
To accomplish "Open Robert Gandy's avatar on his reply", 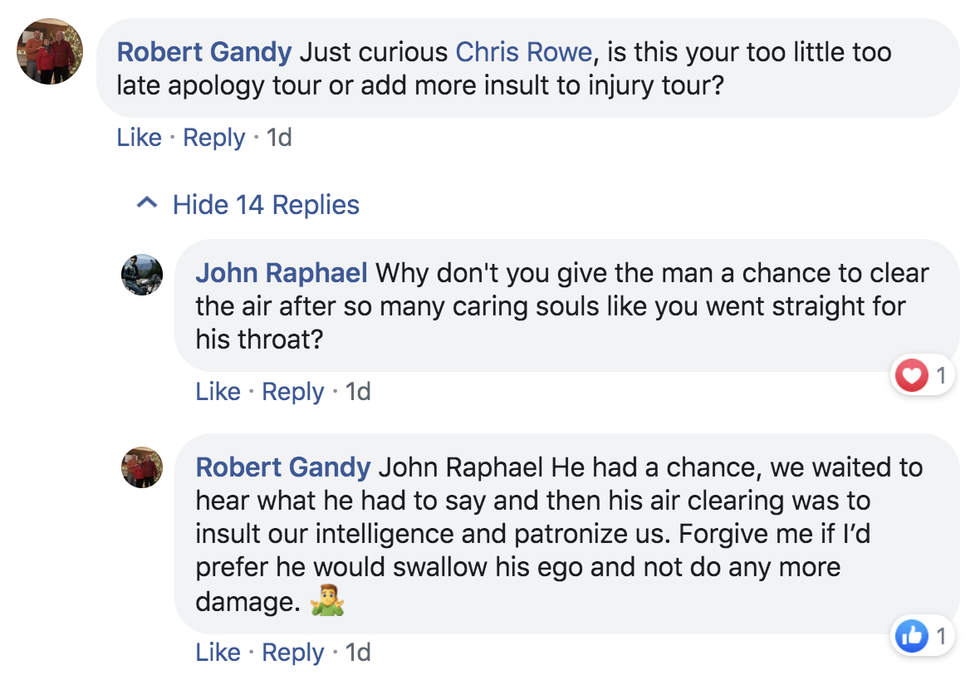I will (x=142, y=468).
